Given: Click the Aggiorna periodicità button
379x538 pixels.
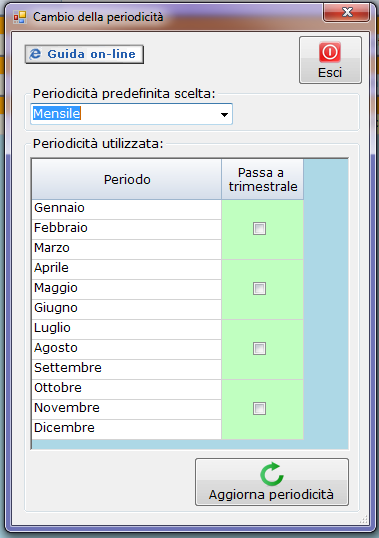Looking at the screenshot, I should coord(272,482).
